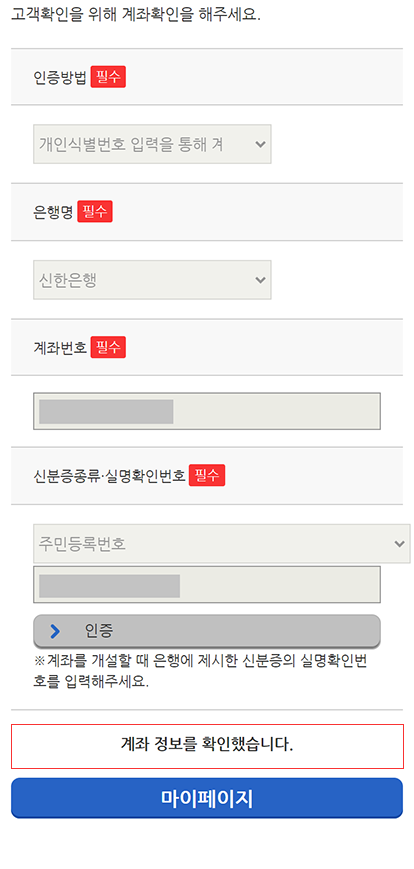The height and width of the screenshot is (869, 414).
Task: Focus the 실명확인번호 input field below 주민등록번호
Action: [207, 584]
